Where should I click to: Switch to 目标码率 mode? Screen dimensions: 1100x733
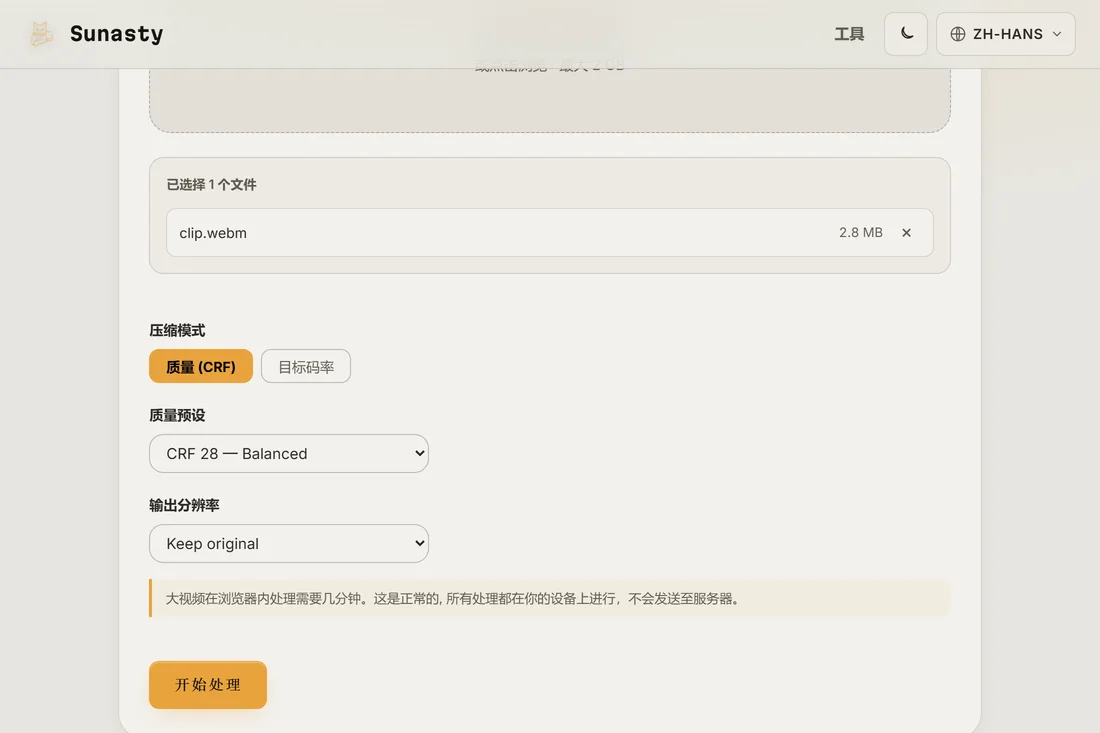click(x=306, y=366)
